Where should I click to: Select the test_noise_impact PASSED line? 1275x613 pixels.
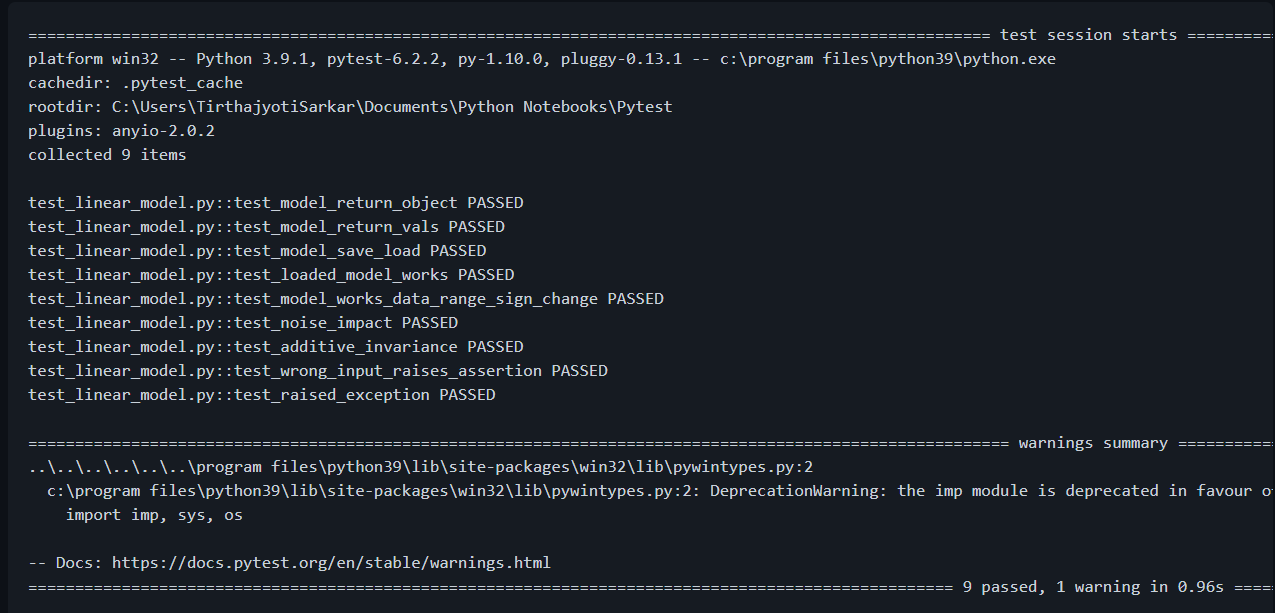tap(243, 323)
